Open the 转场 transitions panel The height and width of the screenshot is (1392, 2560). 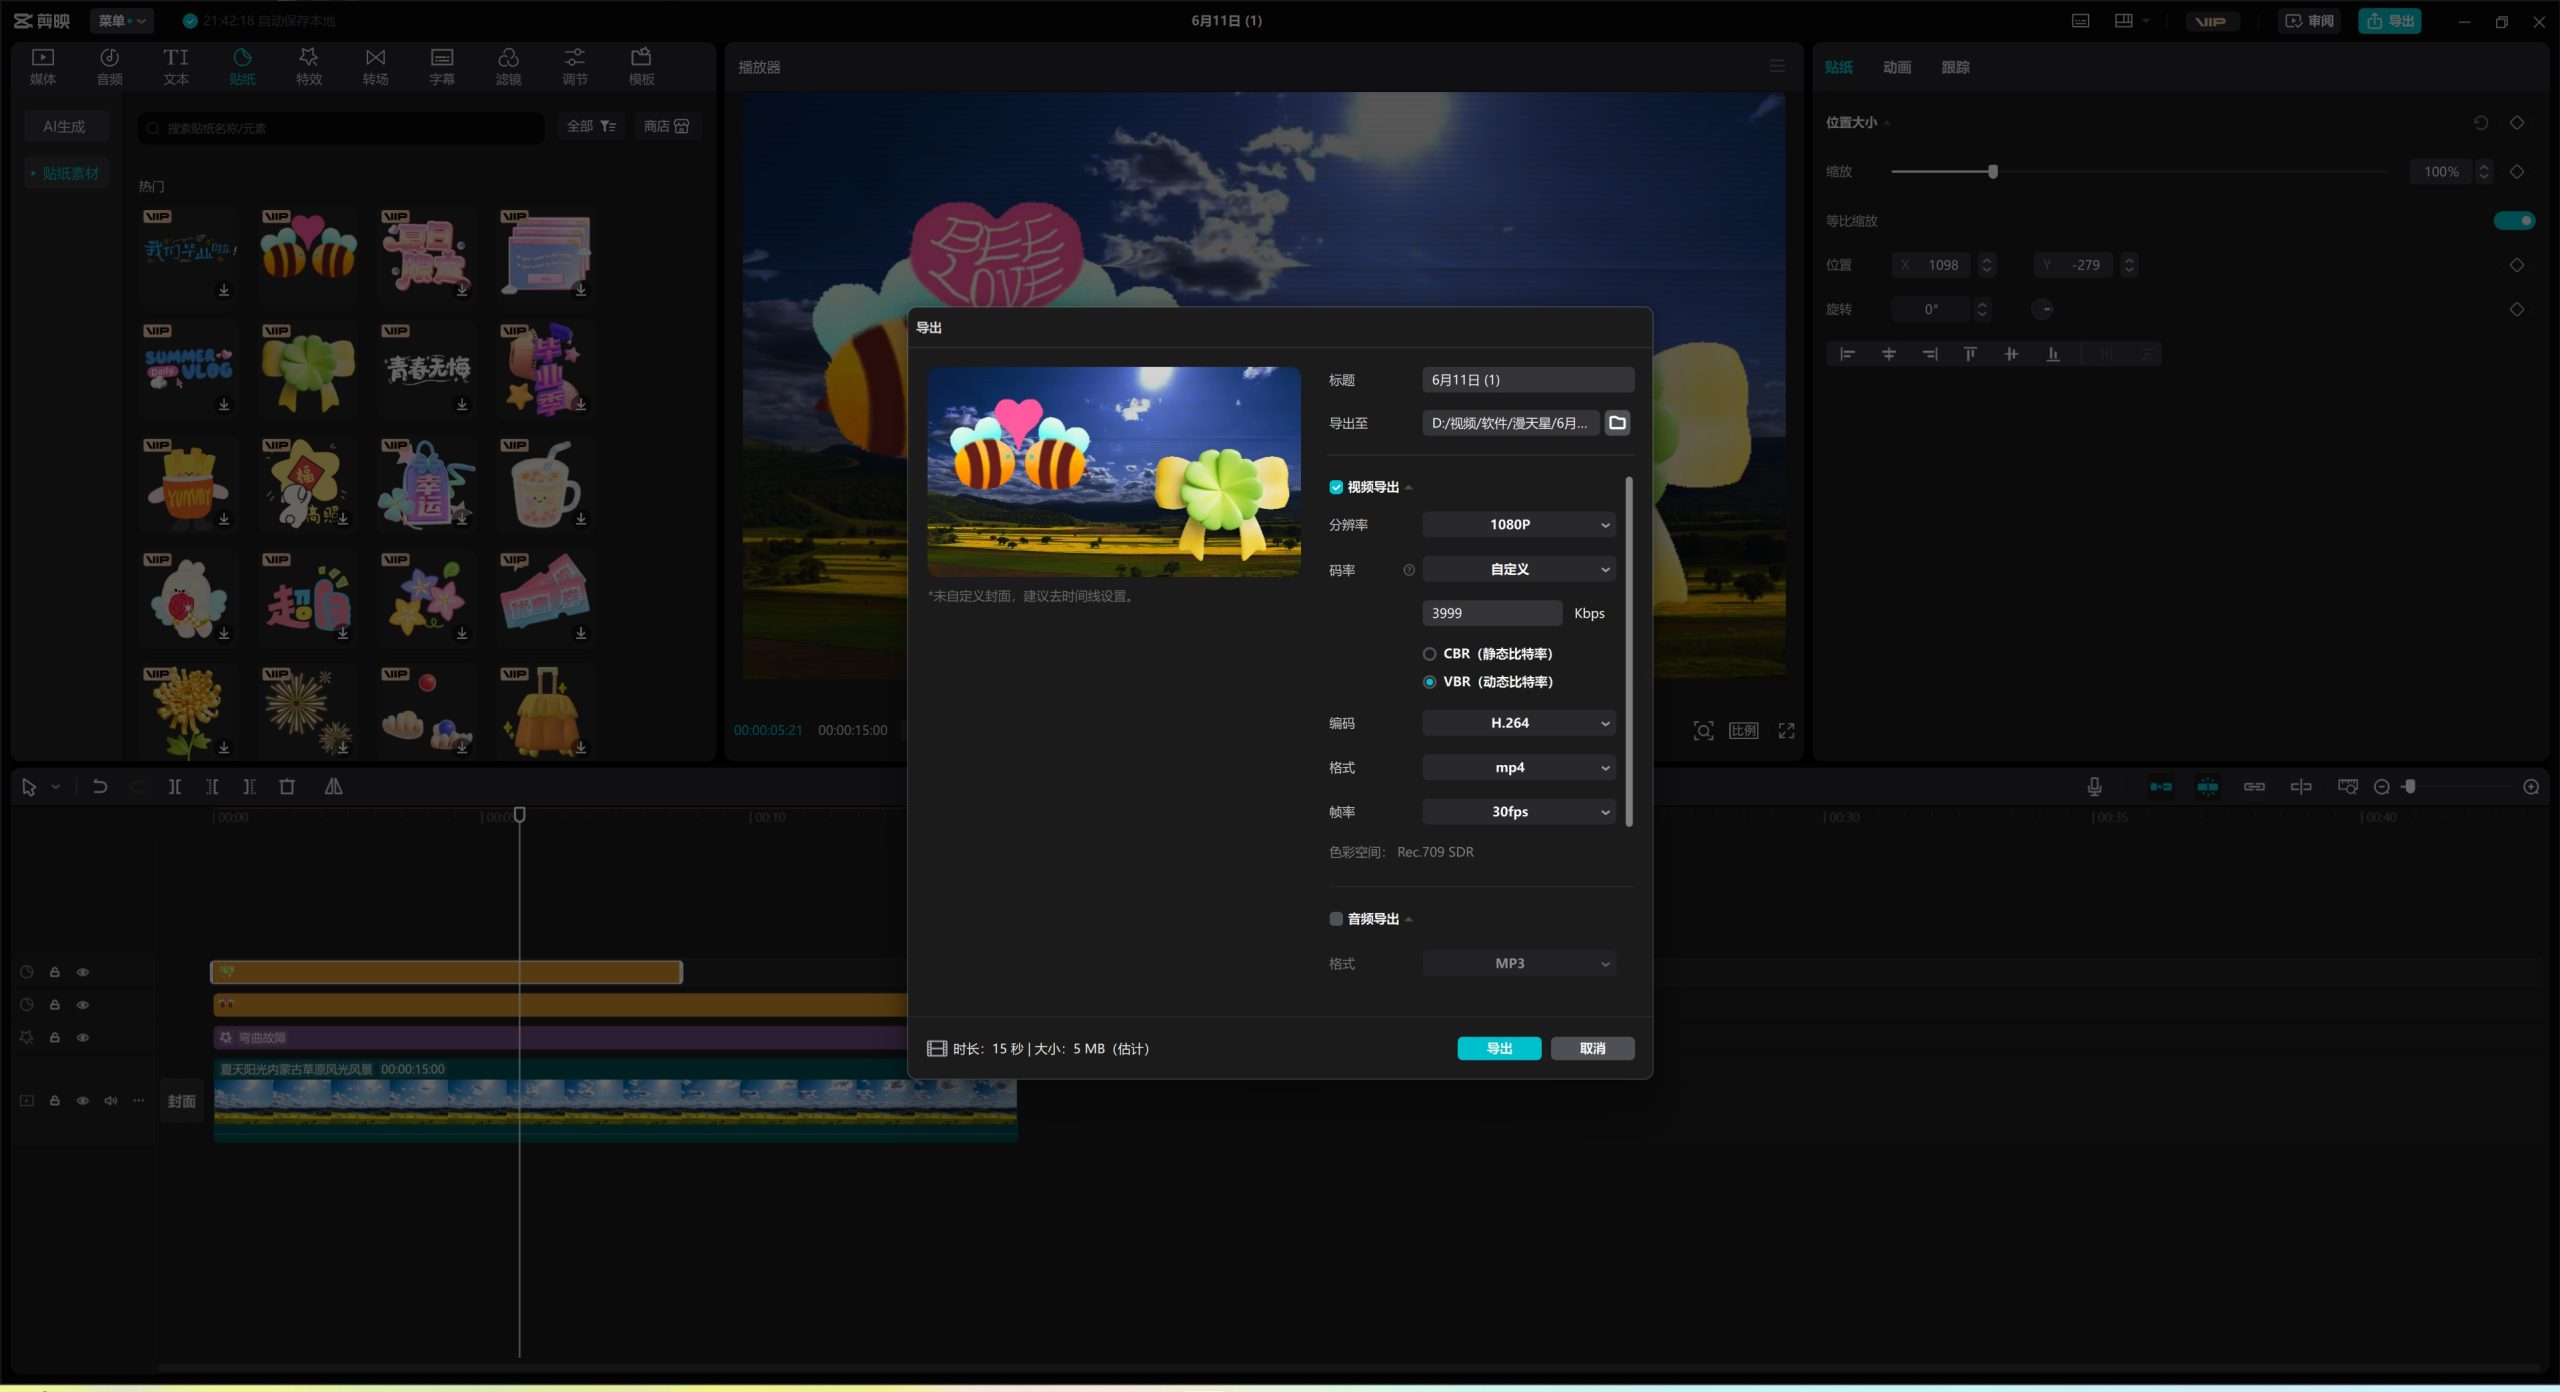(375, 66)
